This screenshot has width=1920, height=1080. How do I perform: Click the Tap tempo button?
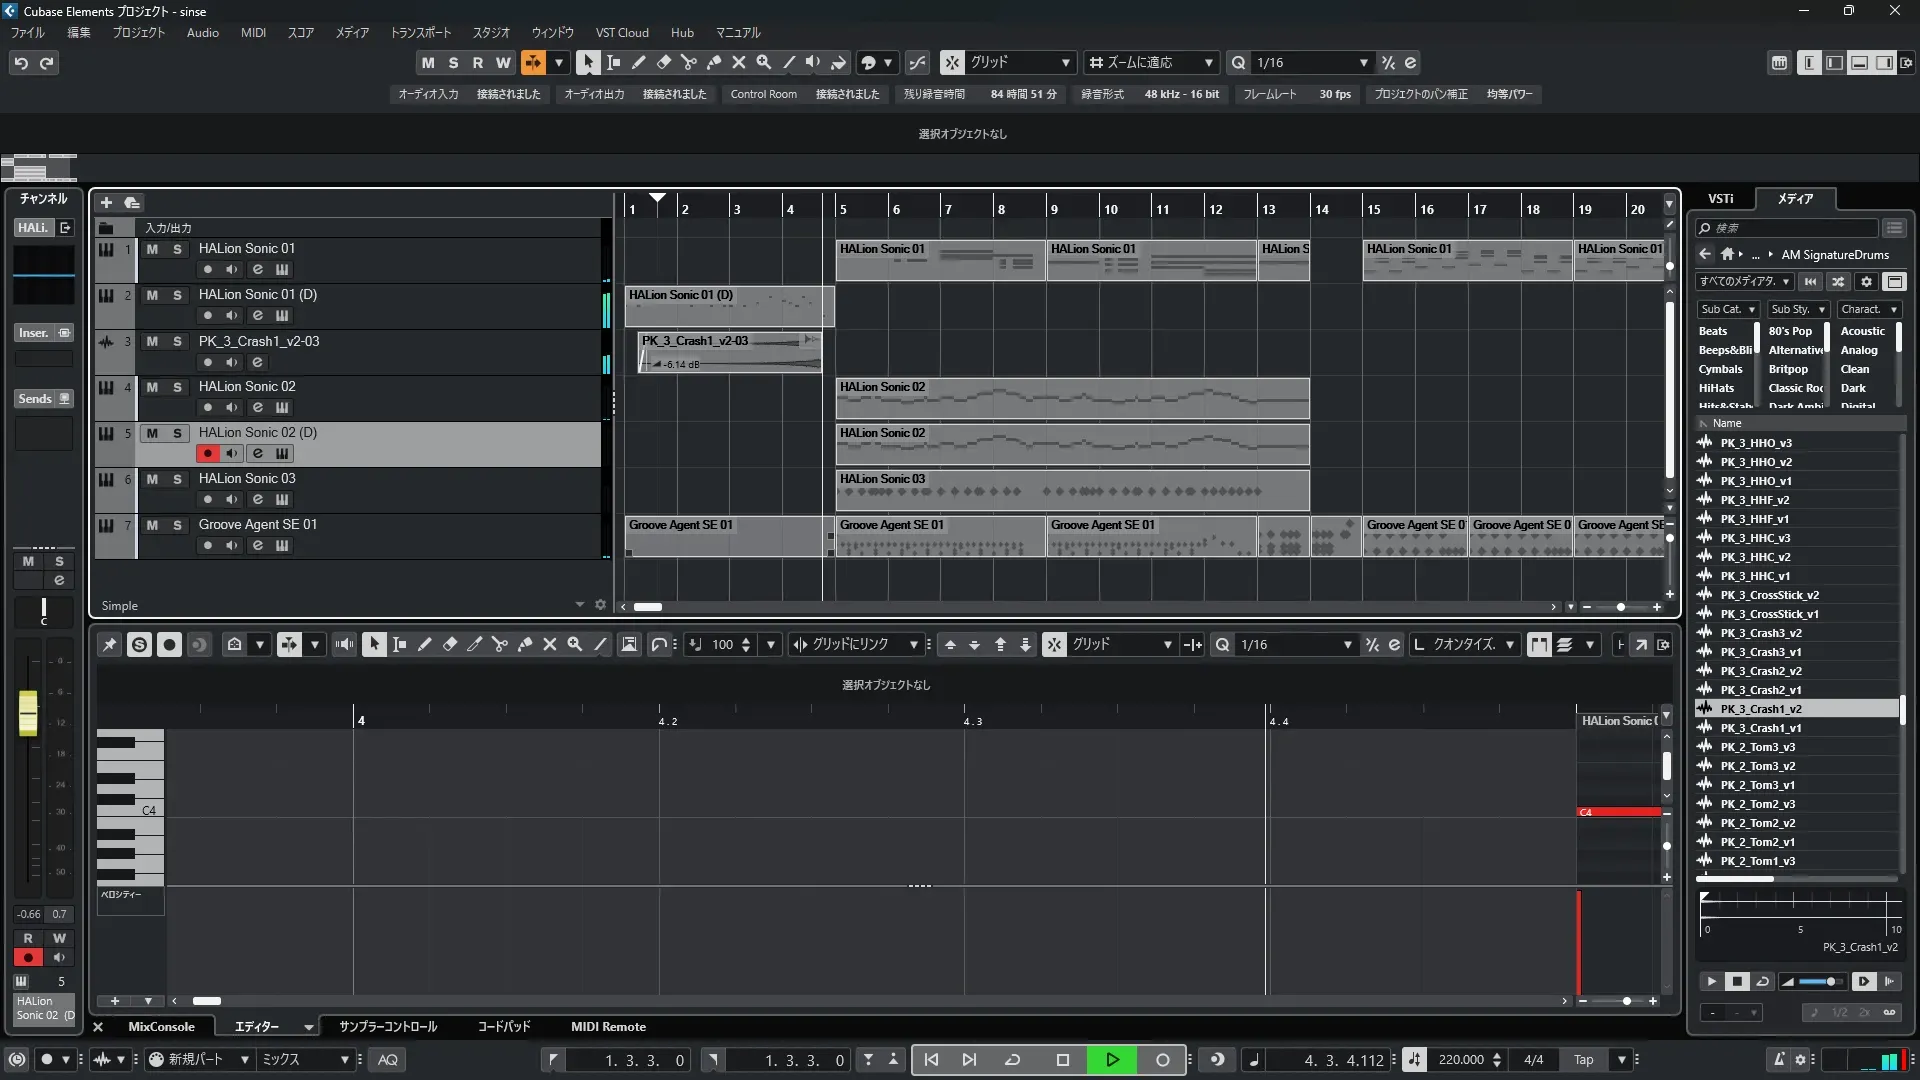point(1583,1060)
